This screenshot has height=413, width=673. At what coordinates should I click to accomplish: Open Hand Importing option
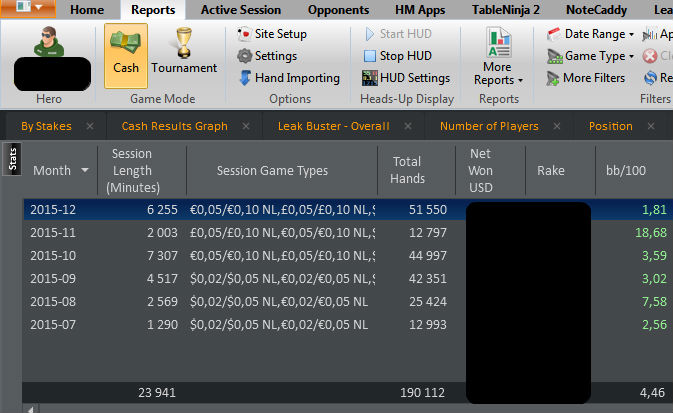[289, 78]
